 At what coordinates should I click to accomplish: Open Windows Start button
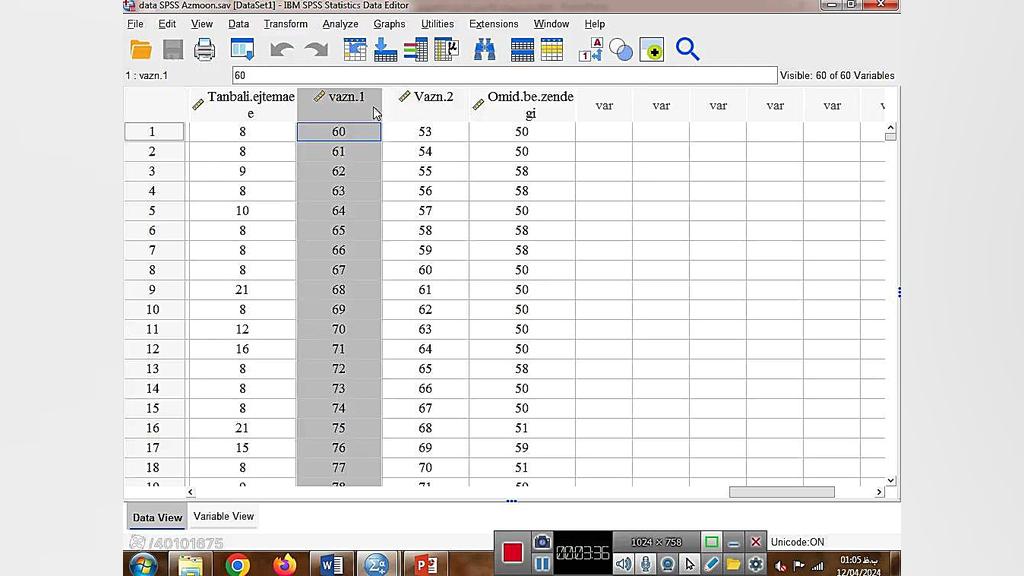[x=143, y=564]
